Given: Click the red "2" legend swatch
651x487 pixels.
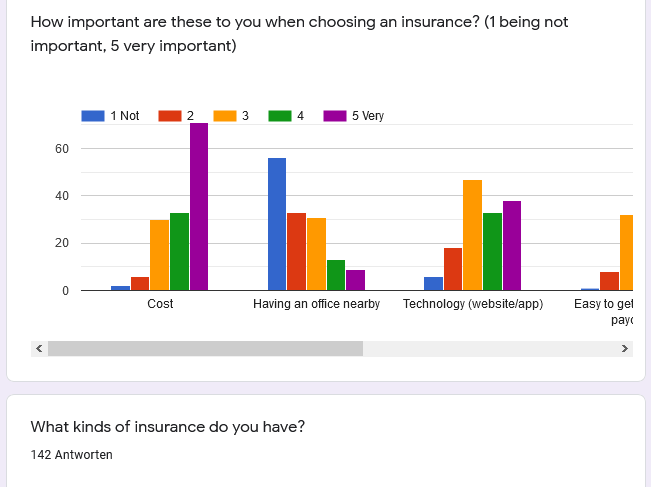Looking at the screenshot, I should coord(170,116).
